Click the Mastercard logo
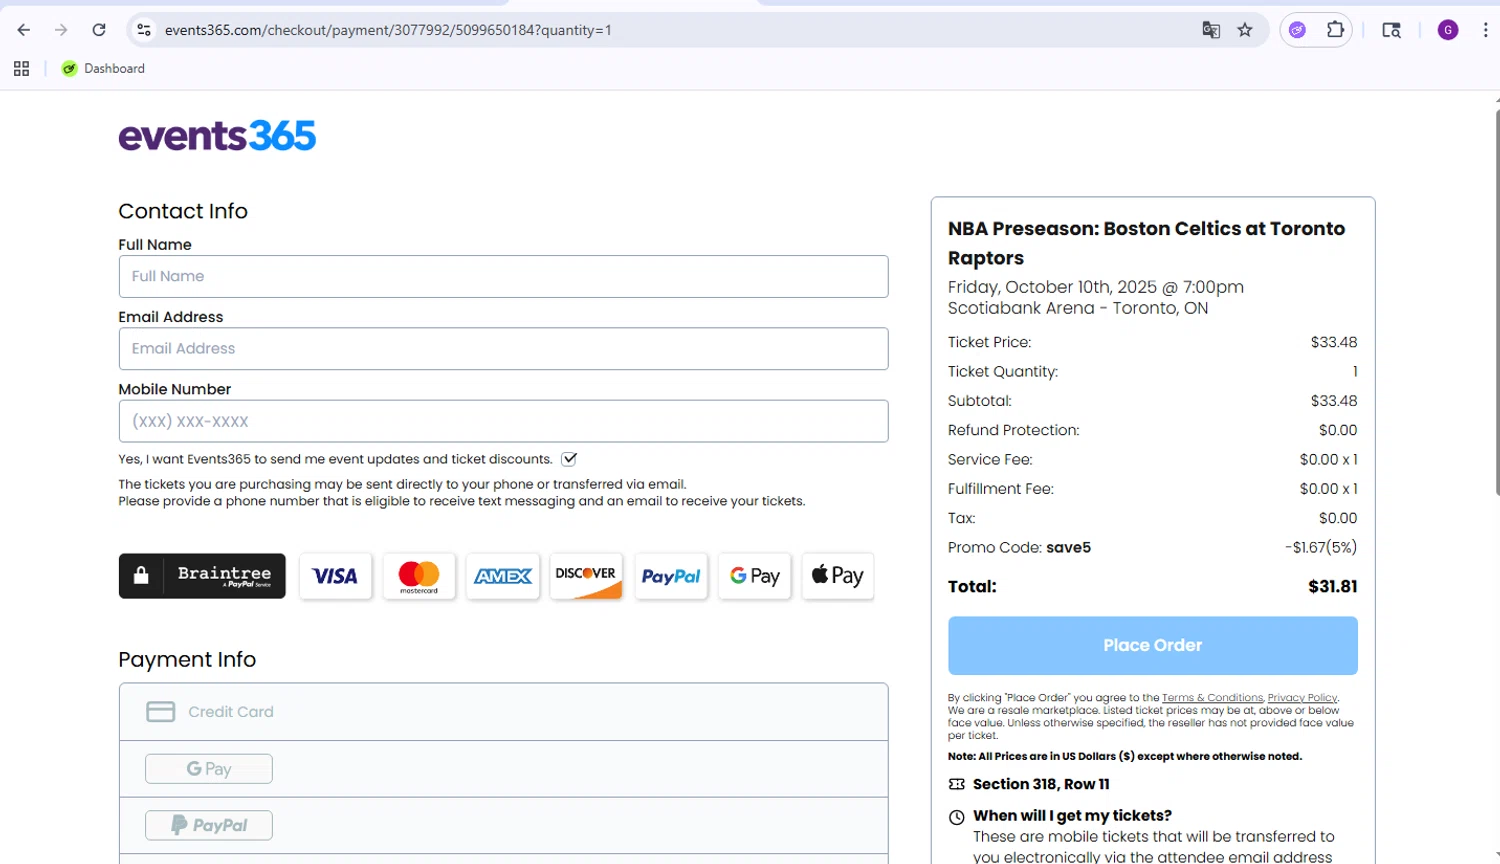Screen dimensions: 1500x864 click(419, 576)
